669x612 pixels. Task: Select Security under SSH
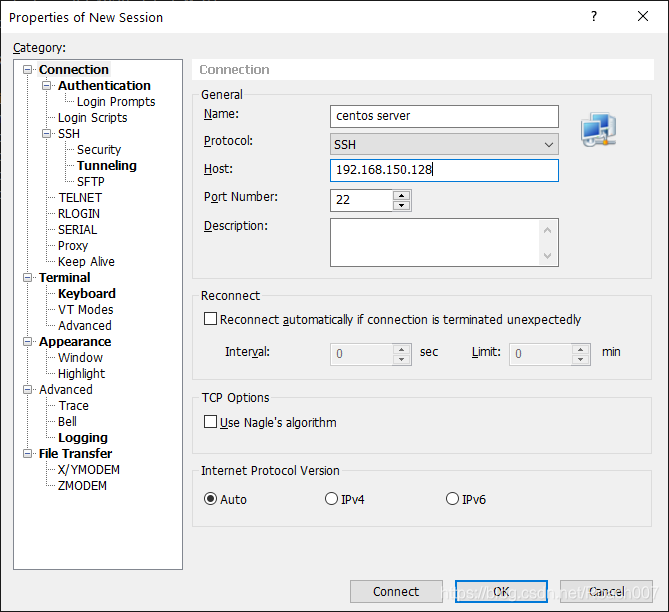[99, 149]
